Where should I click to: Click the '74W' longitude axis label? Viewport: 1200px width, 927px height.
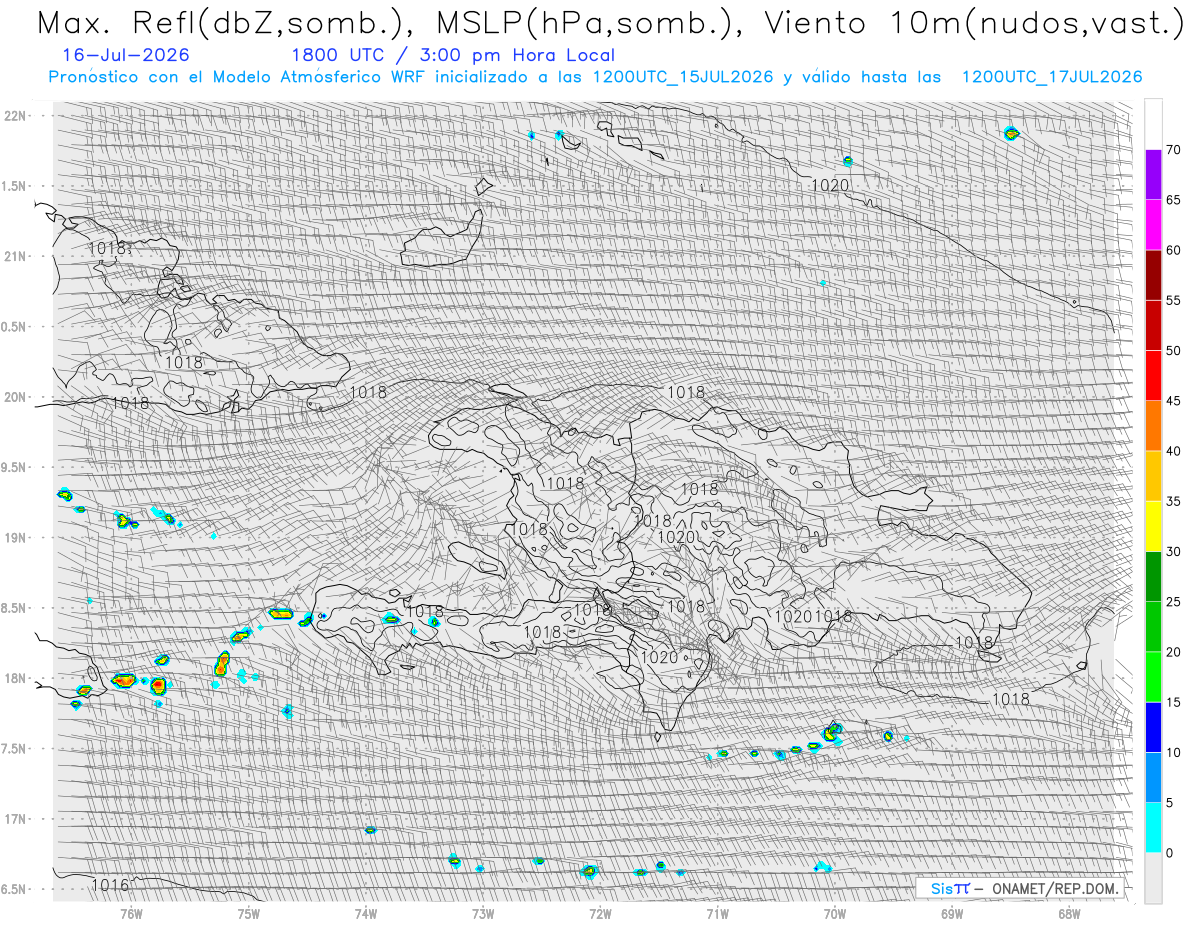click(x=365, y=913)
